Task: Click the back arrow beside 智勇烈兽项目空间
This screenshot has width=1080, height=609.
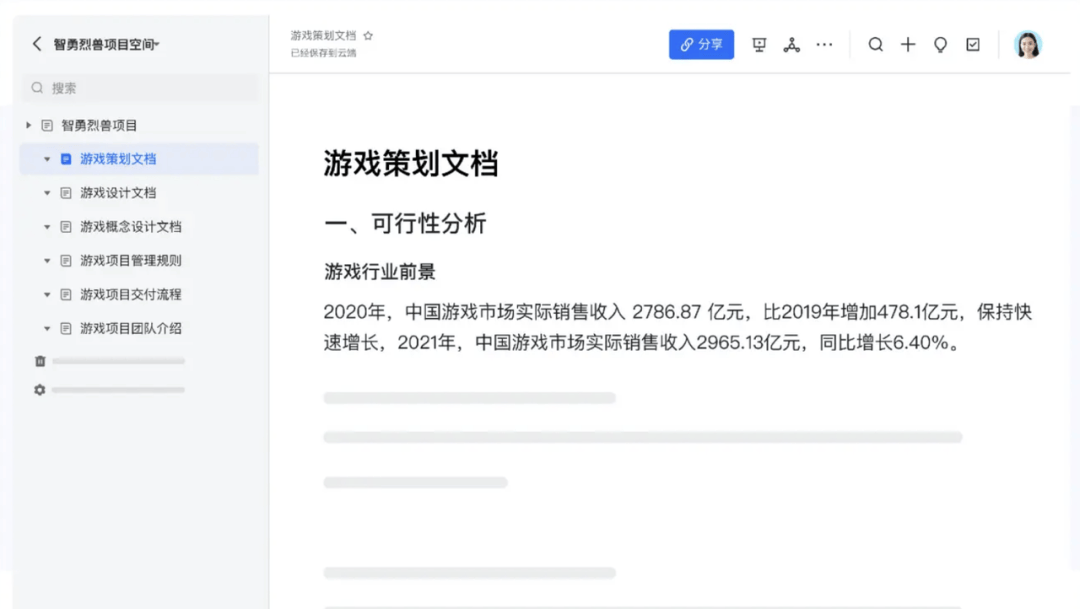Action: tap(37, 44)
